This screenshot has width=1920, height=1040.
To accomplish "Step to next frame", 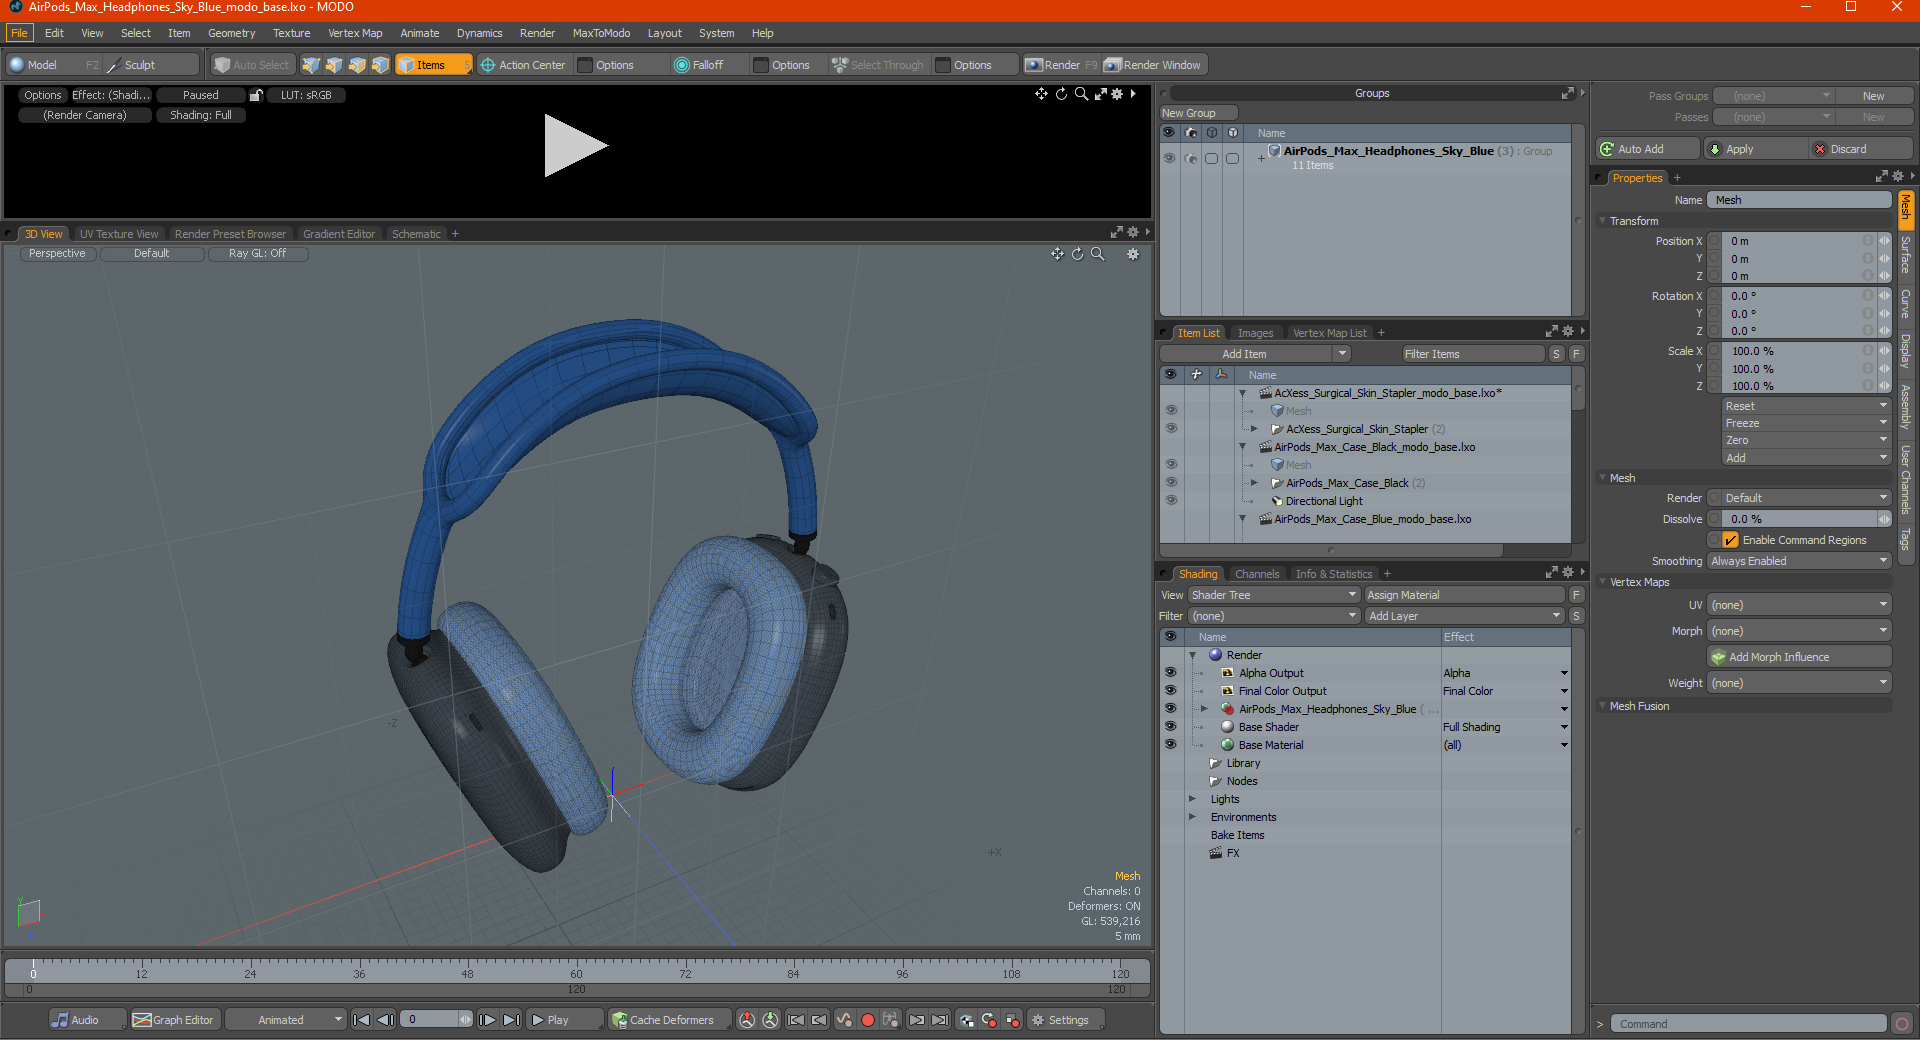I will pyautogui.click(x=487, y=1020).
